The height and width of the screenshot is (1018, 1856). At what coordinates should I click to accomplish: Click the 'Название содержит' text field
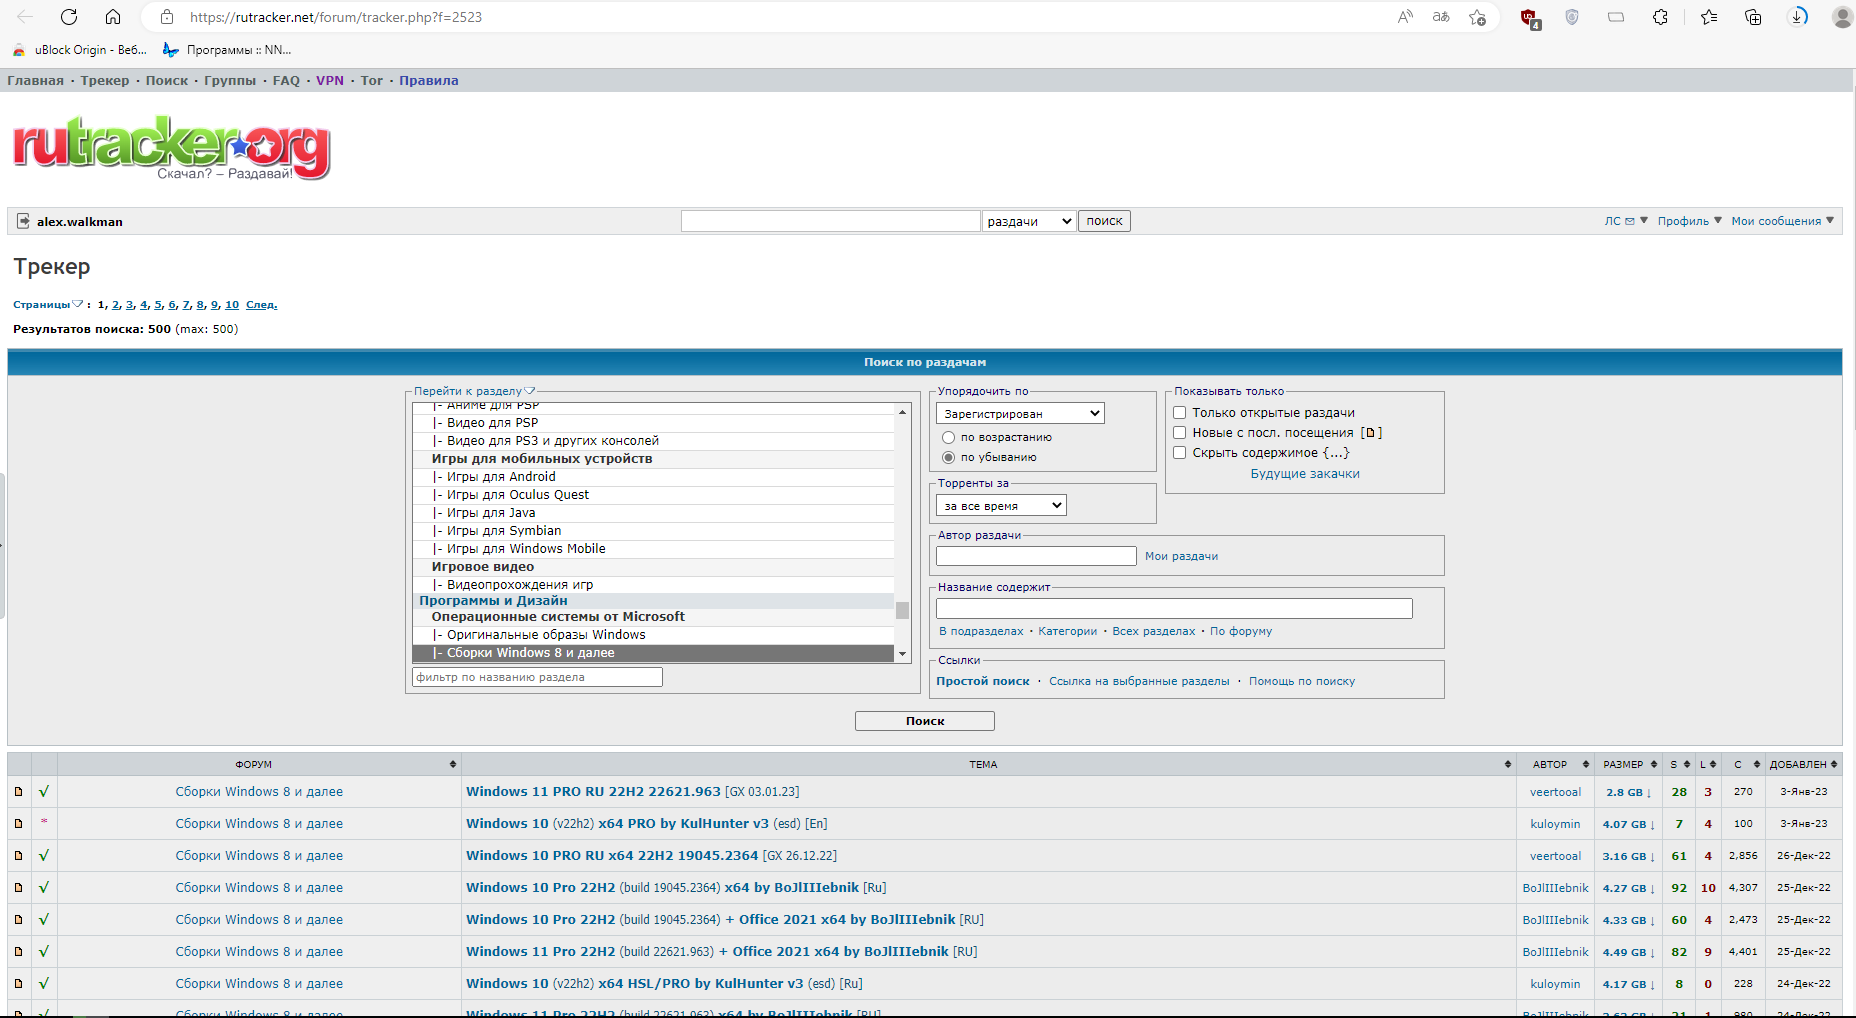[x=1173, y=609]
